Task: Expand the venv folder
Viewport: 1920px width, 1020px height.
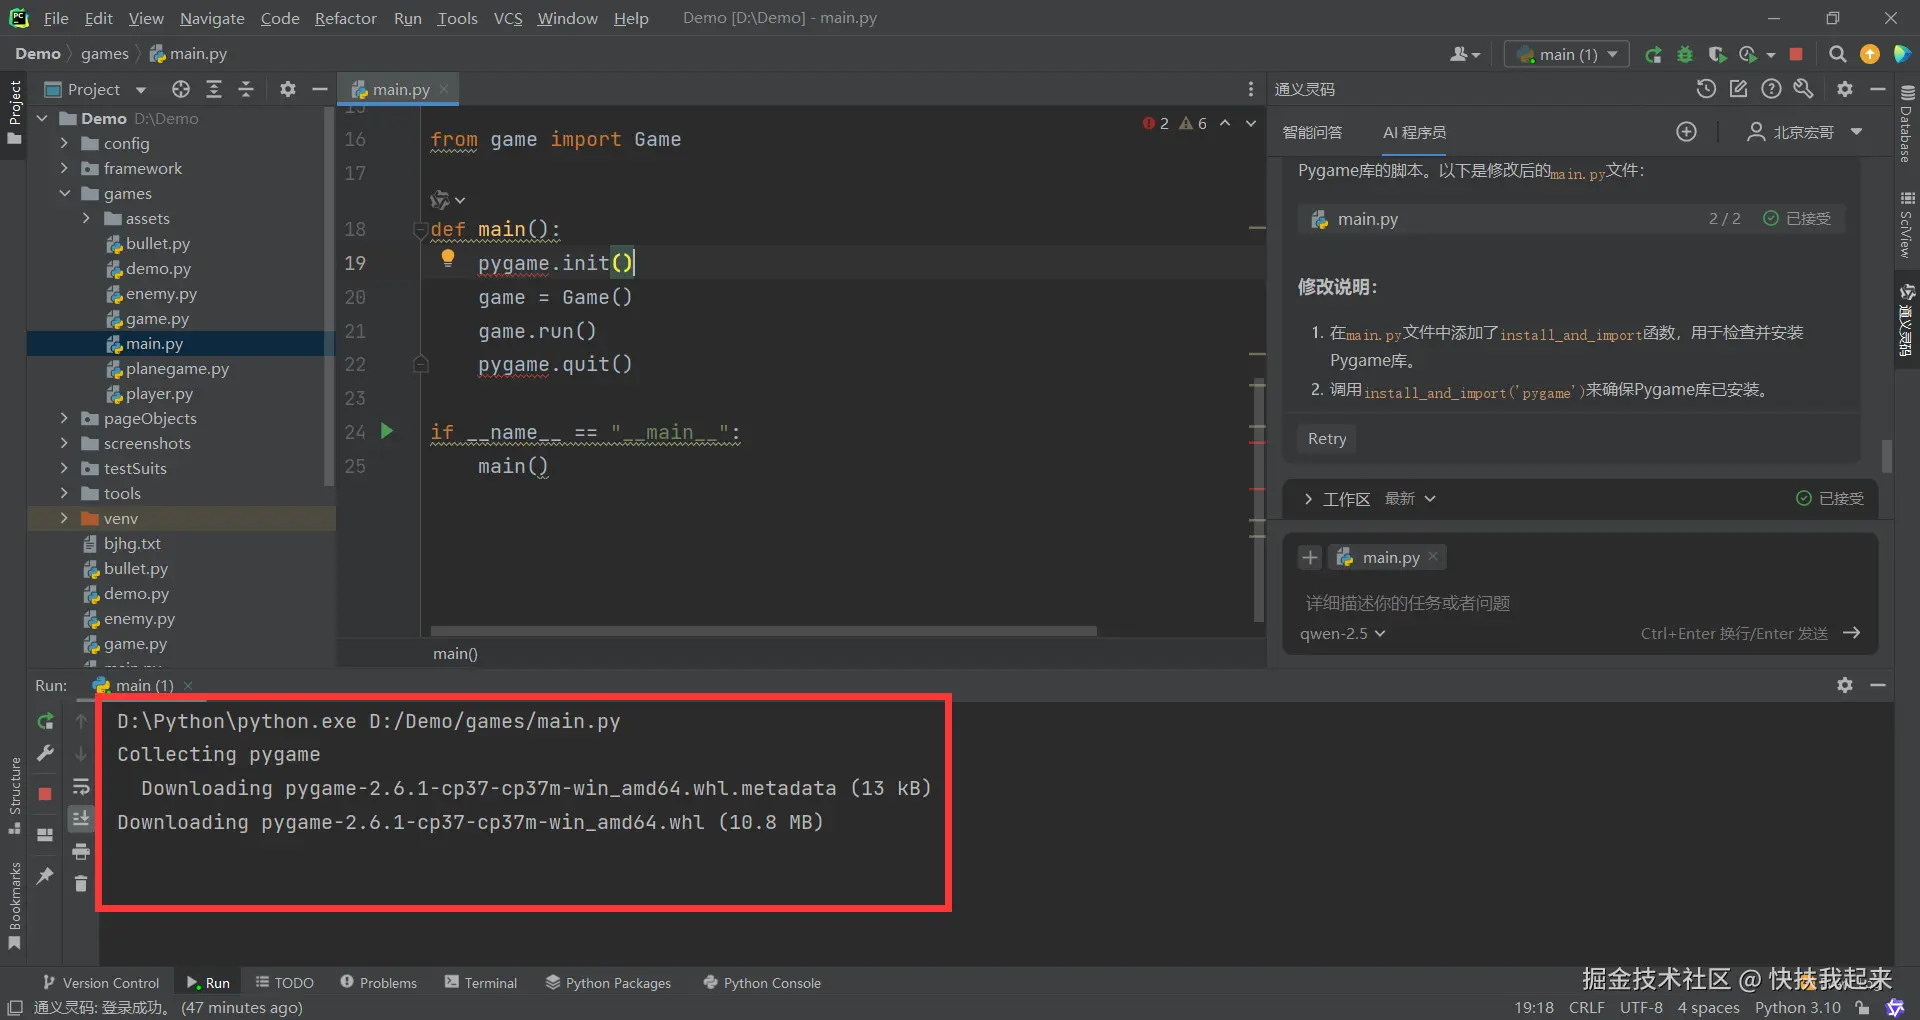Action: pos(64,518)
